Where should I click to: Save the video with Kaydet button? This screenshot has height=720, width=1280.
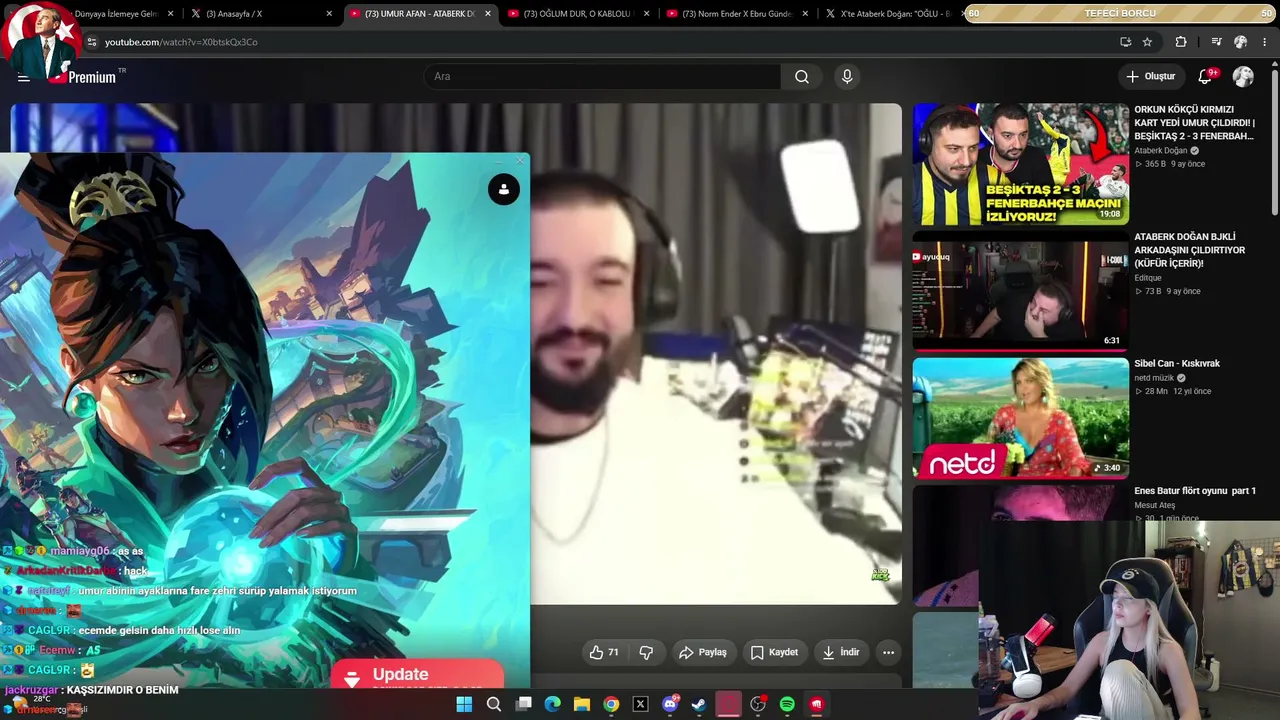pos(774,652)
